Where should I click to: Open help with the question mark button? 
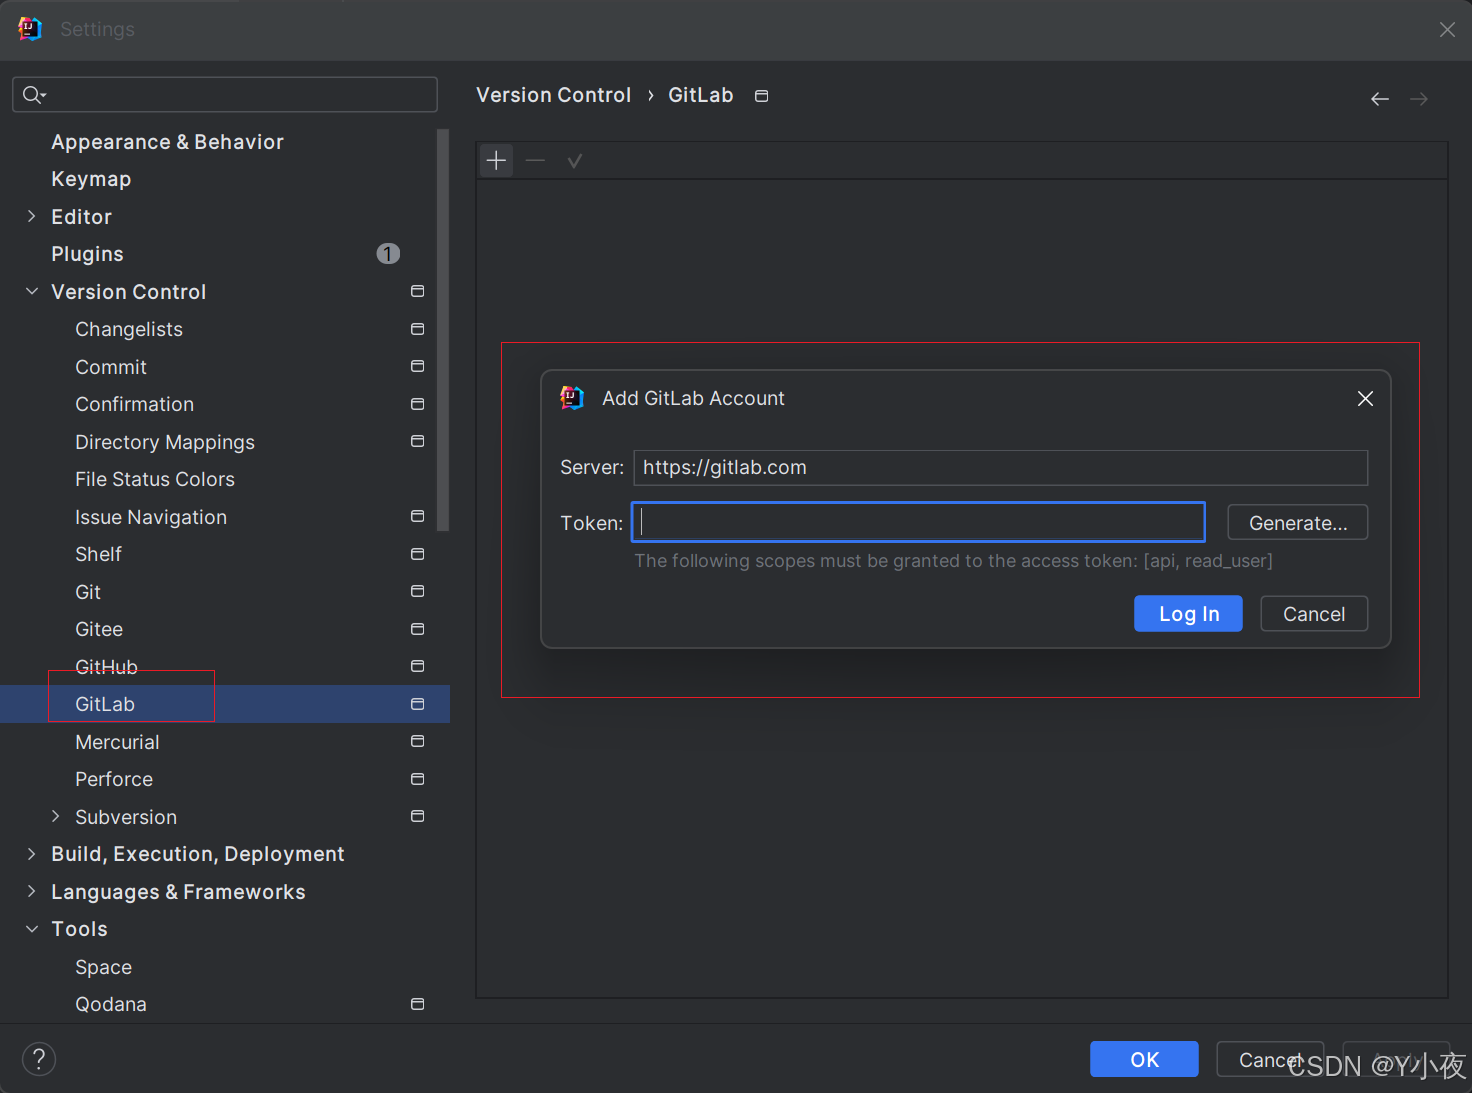coord(39,1059)
